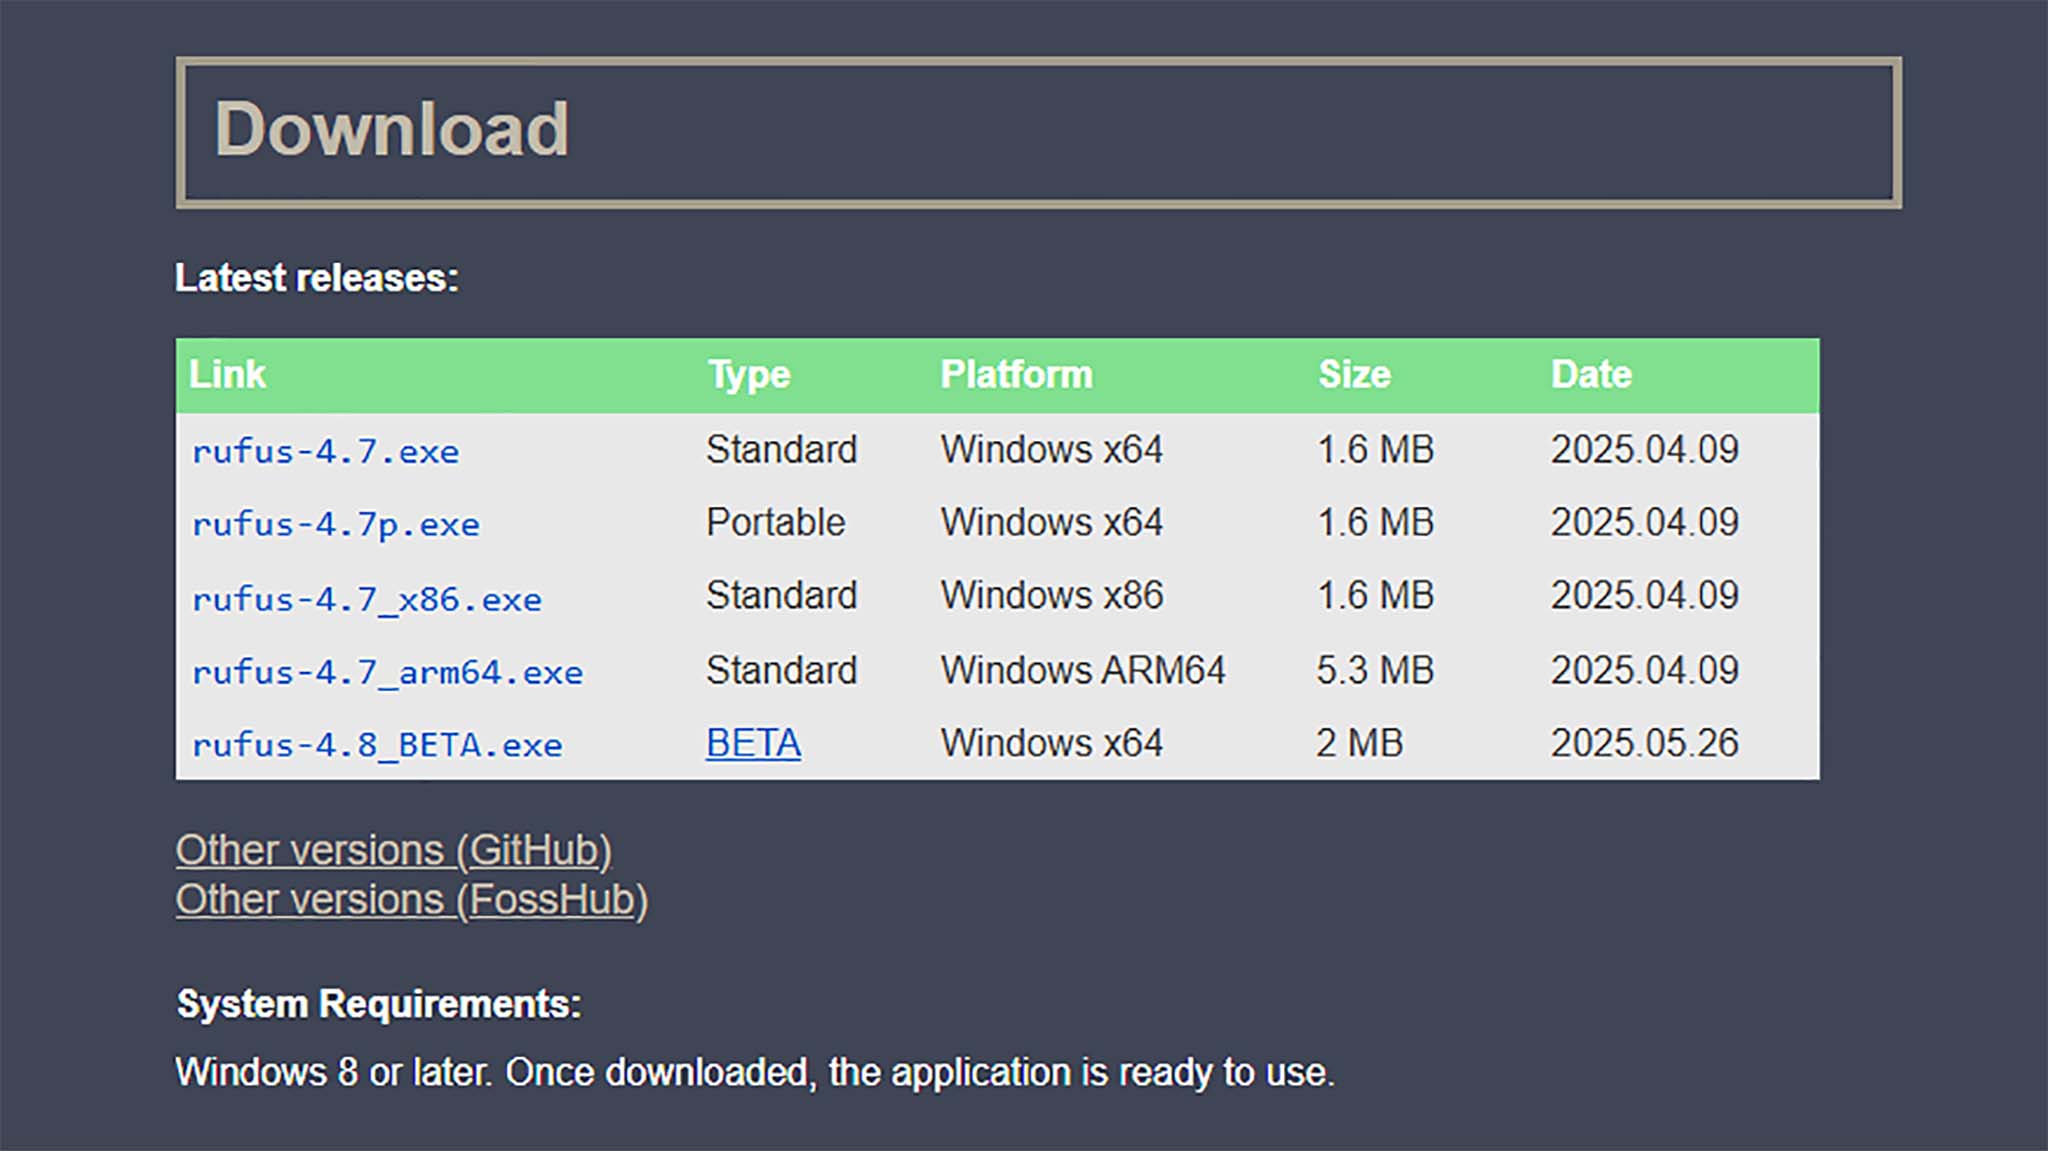Screen dimensions: 2048x1151
Task: Select 1.6 MB size in rufus-4.7p.exe row
Action: point(1375,523)
